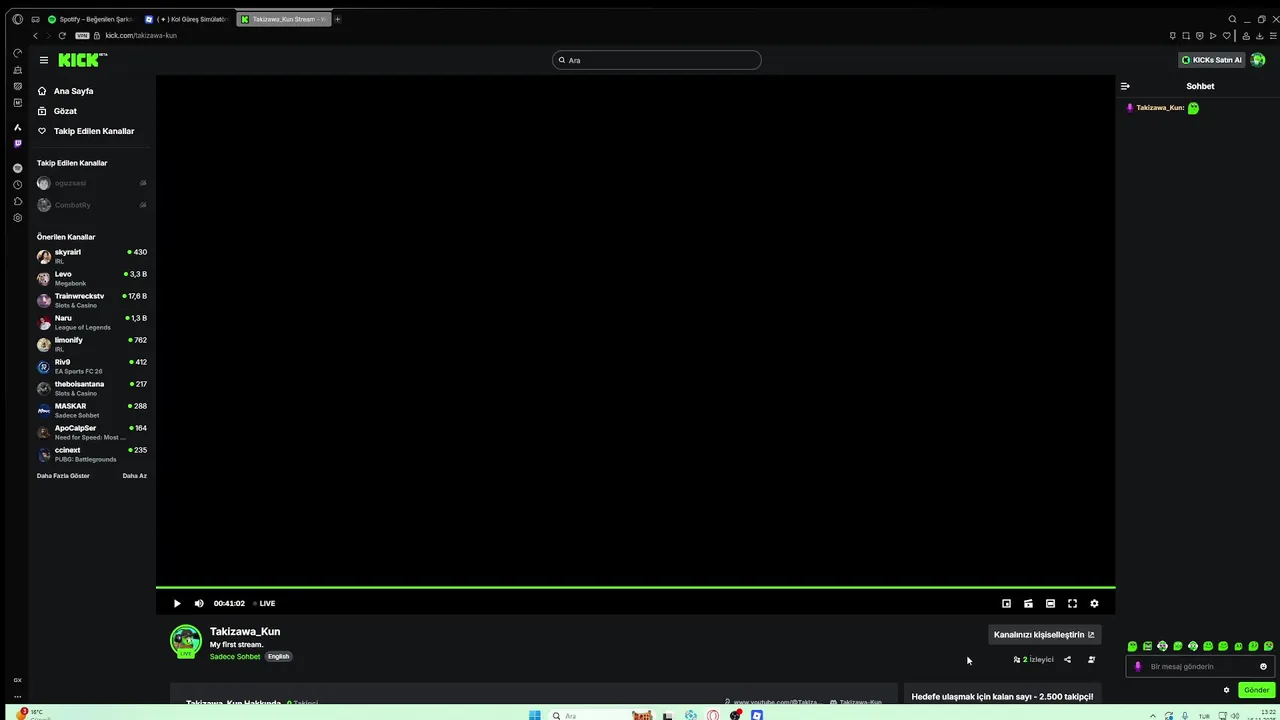Viewport: 1280px width, 720px height.
Task: Open the MASKAR channel
Action: [x=92, y=410]
